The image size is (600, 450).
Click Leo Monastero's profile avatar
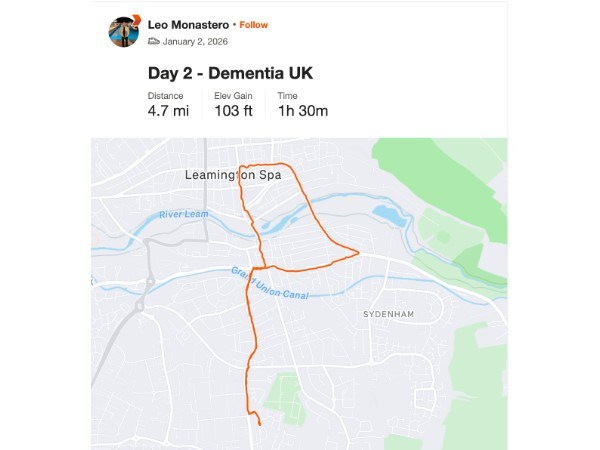coord(123,32)
